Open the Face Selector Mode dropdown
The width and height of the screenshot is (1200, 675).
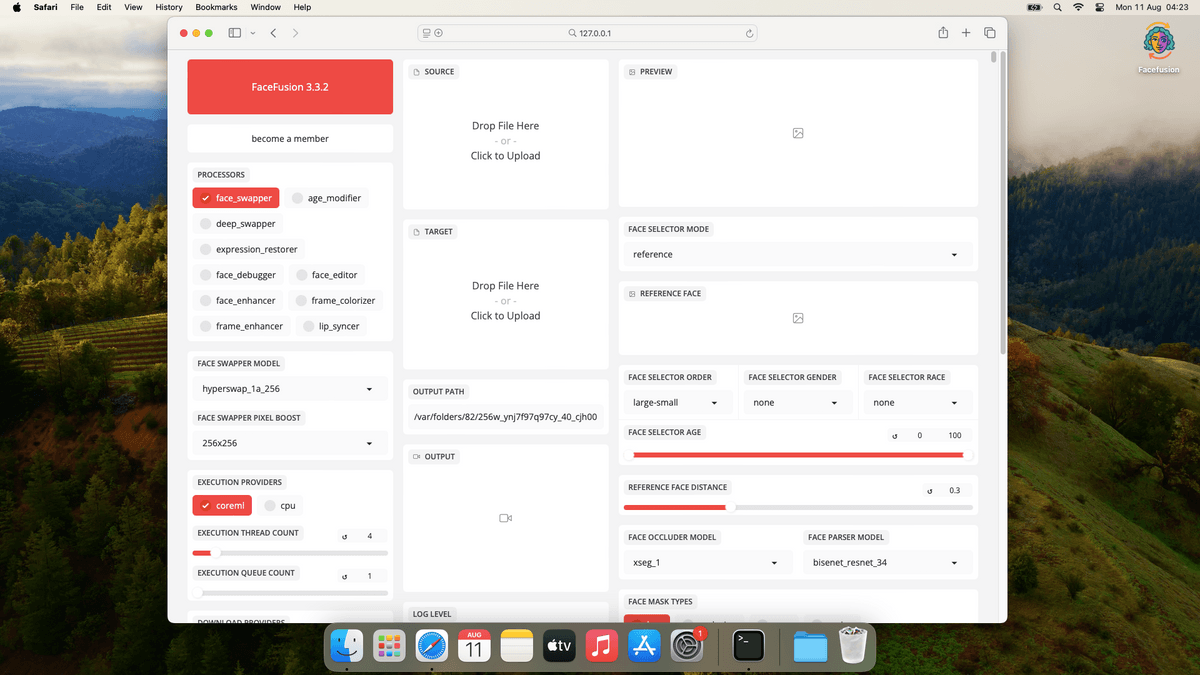coord(798,255)
